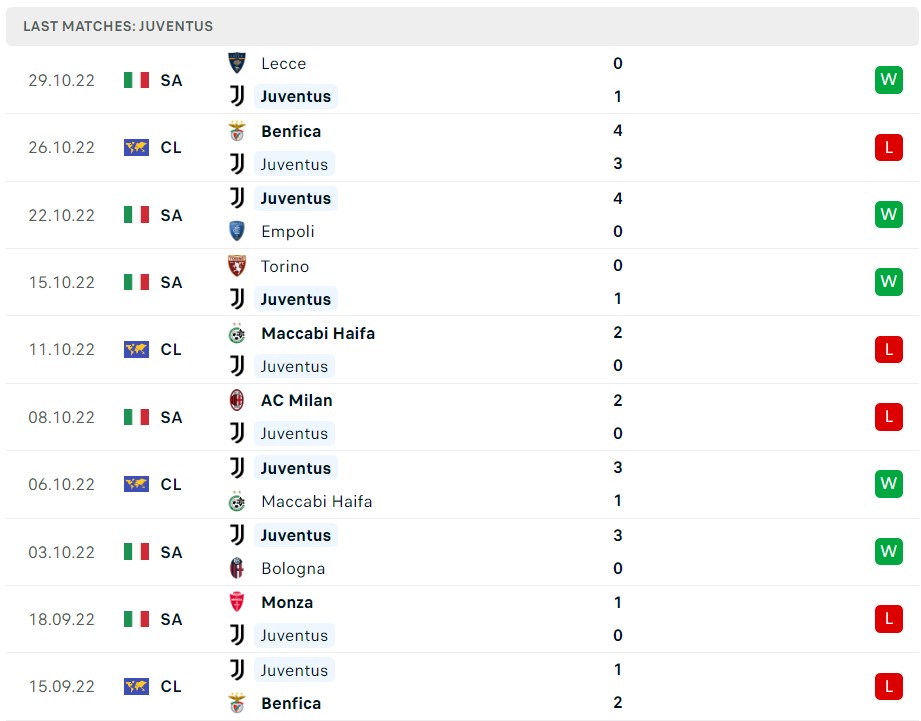Click the date 15.09.22 in the last row

[x=61, y=686]
